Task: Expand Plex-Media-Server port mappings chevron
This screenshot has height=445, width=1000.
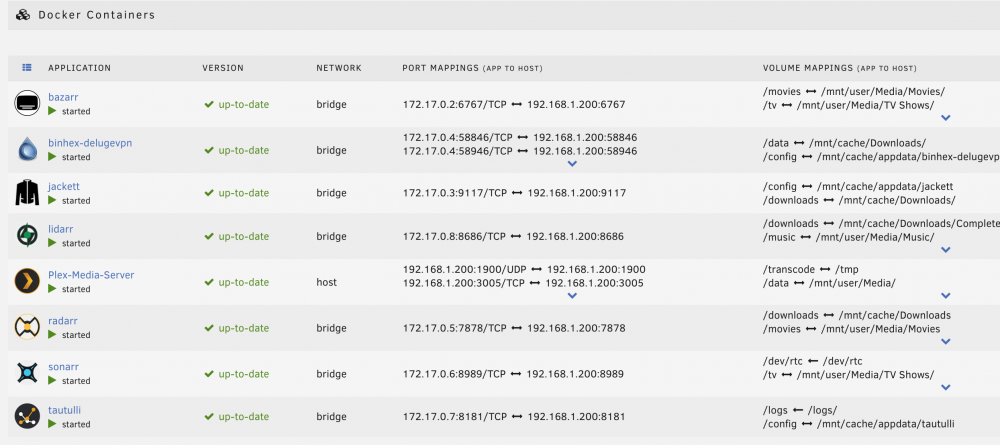Action: 572,296
